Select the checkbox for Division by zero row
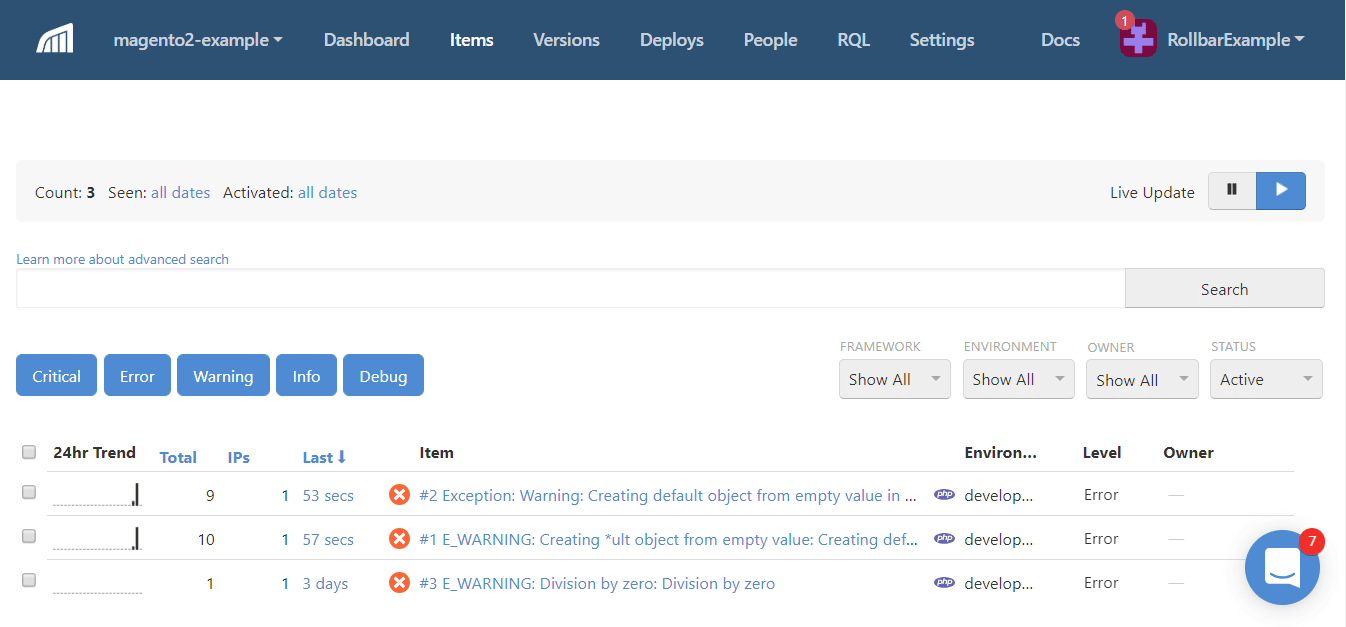The image size is (1346, 627). click(x=29, y=580)
